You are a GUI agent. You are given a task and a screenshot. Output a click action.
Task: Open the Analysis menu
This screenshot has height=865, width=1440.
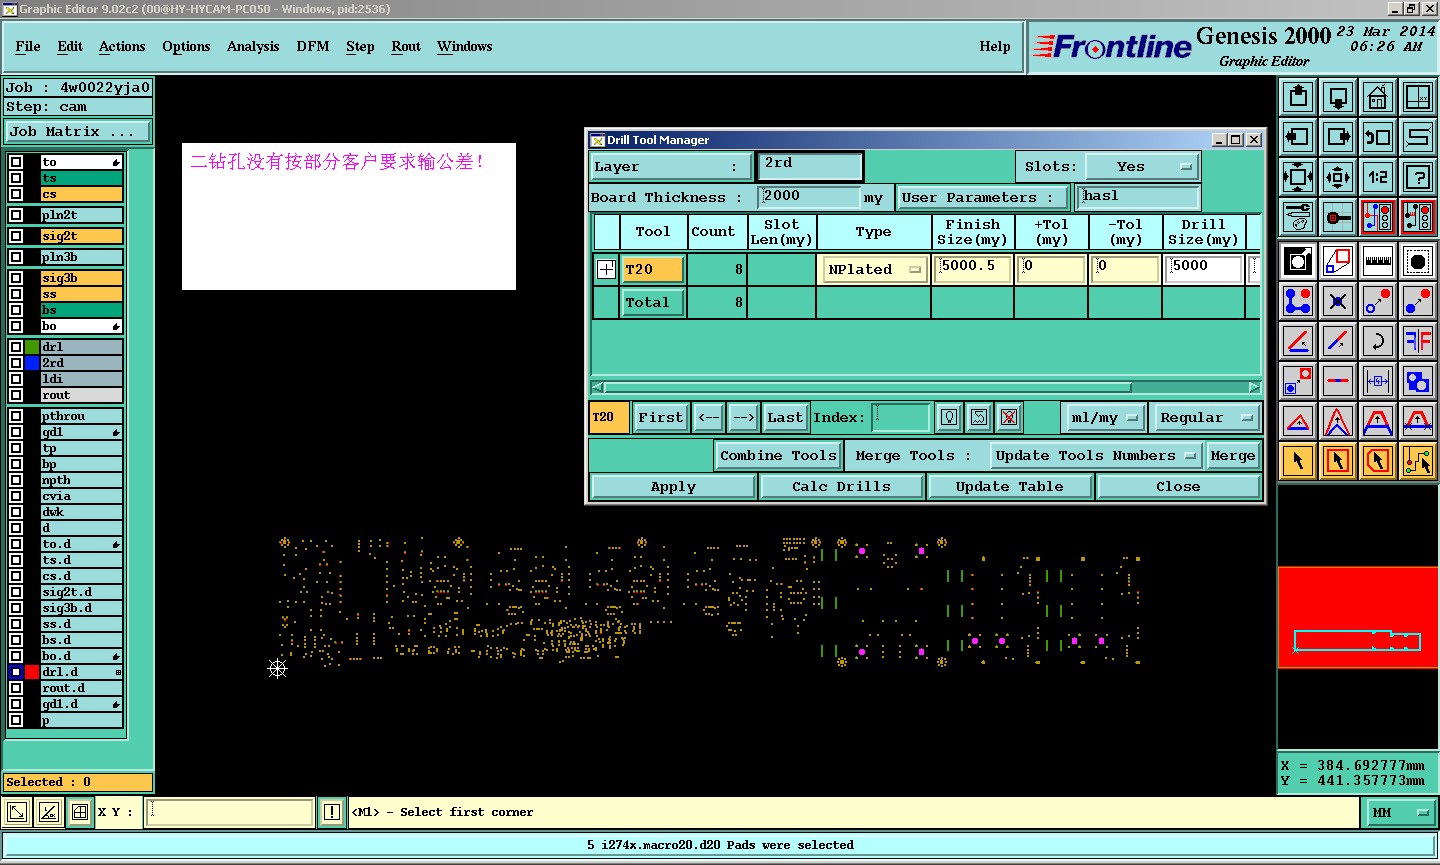coord(253,46)
